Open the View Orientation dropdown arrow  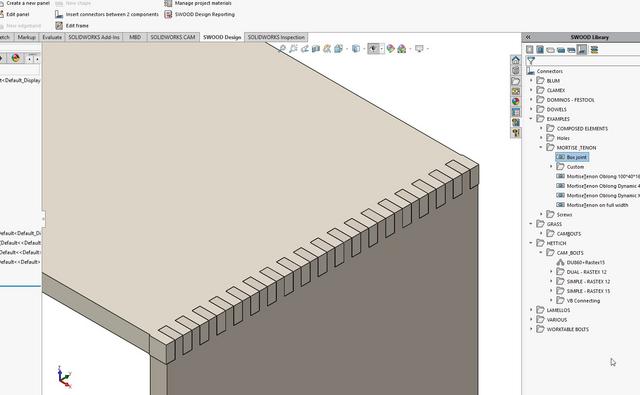[347, 49]
